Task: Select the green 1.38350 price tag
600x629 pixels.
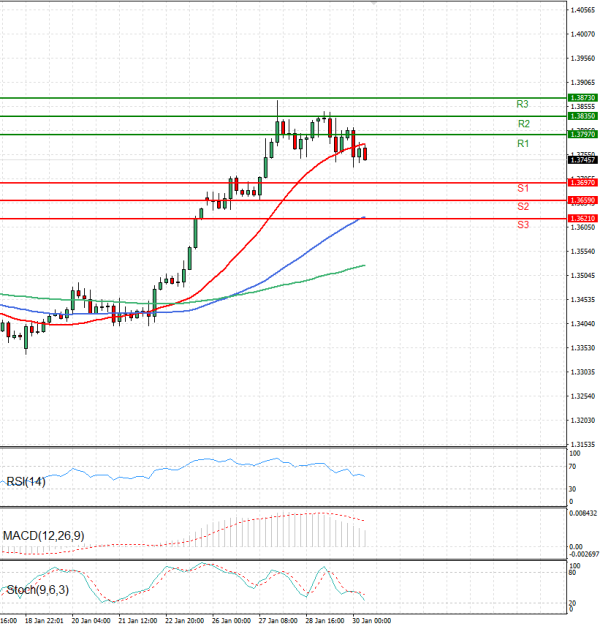Action: click(582, 116)
